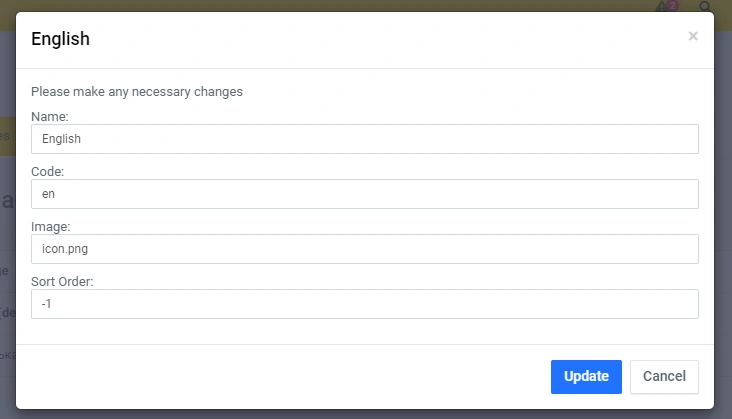The image size is (732, 419).
Task: Click the Sort Order input field
Action: [364, 304]
